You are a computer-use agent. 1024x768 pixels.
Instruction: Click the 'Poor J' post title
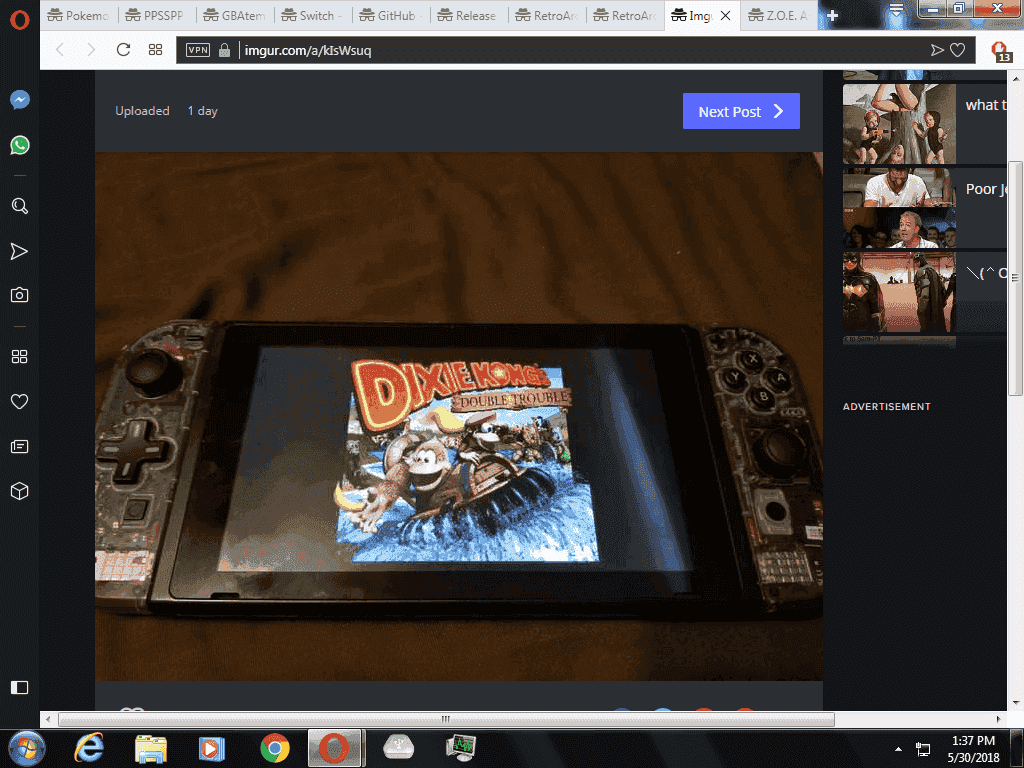coord(986,189)
